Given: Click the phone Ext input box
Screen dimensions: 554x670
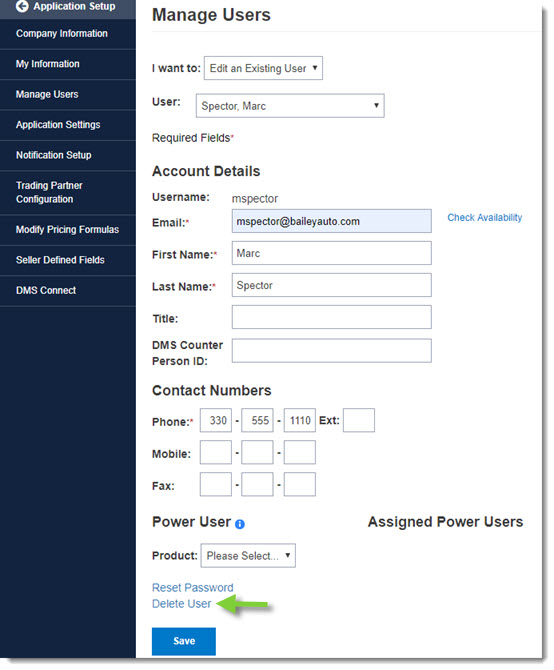Looking at the screenshot, I should (359, 420).
